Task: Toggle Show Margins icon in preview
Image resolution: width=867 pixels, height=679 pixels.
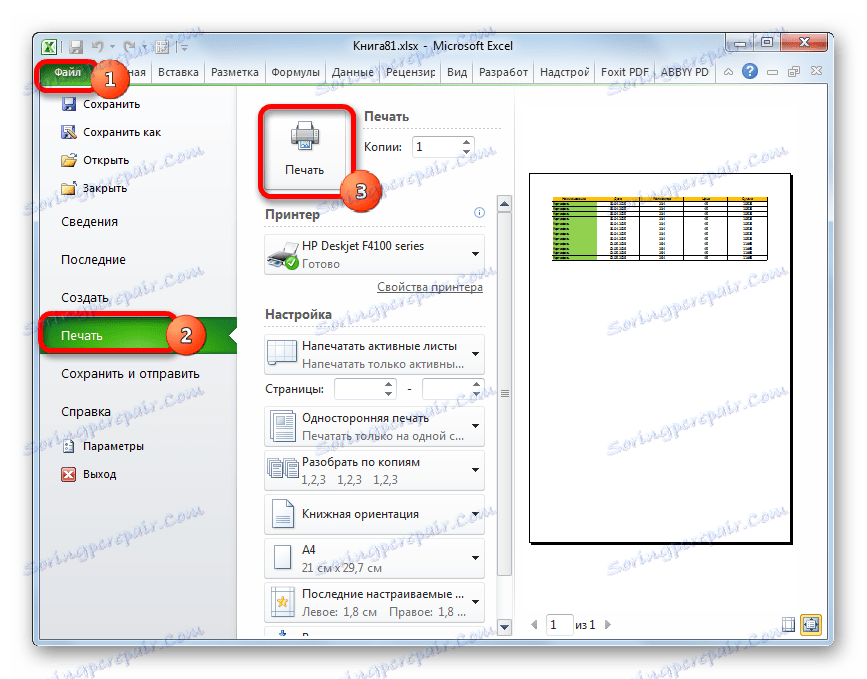Action: point(788,625)
